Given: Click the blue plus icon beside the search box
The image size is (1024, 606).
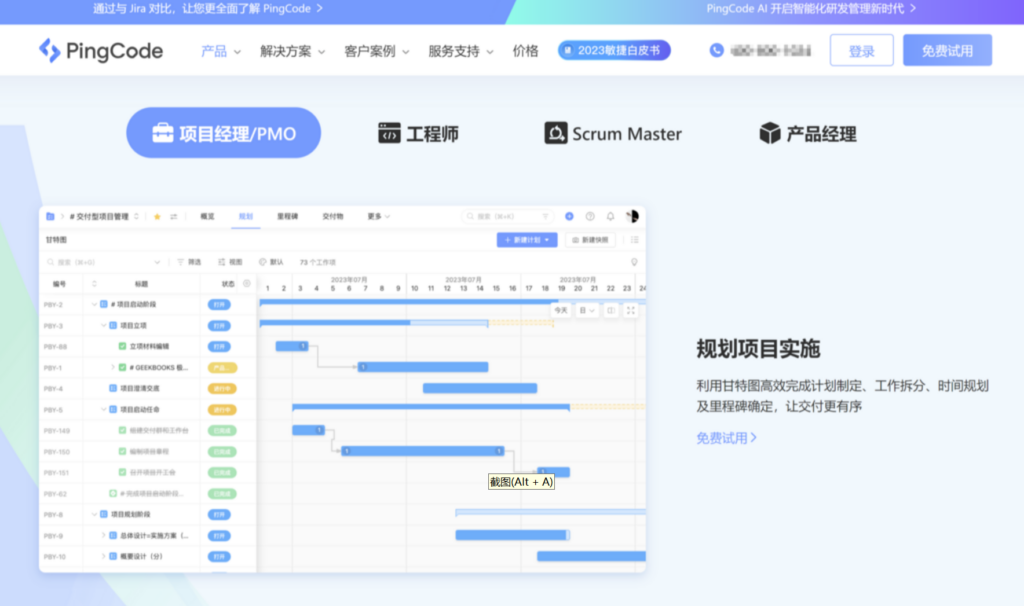Looking at the screenshot, I should point(569,216).
